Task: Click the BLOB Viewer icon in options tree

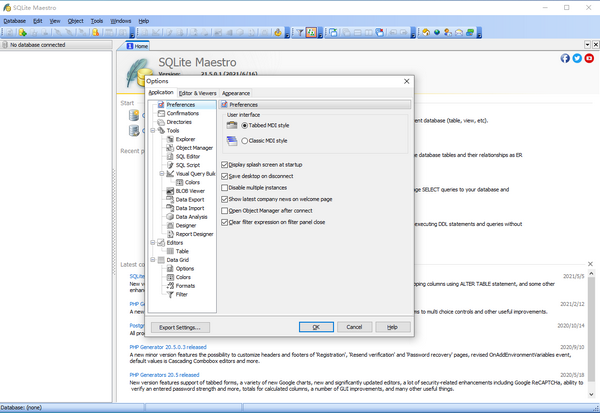Action: (168, 191)
